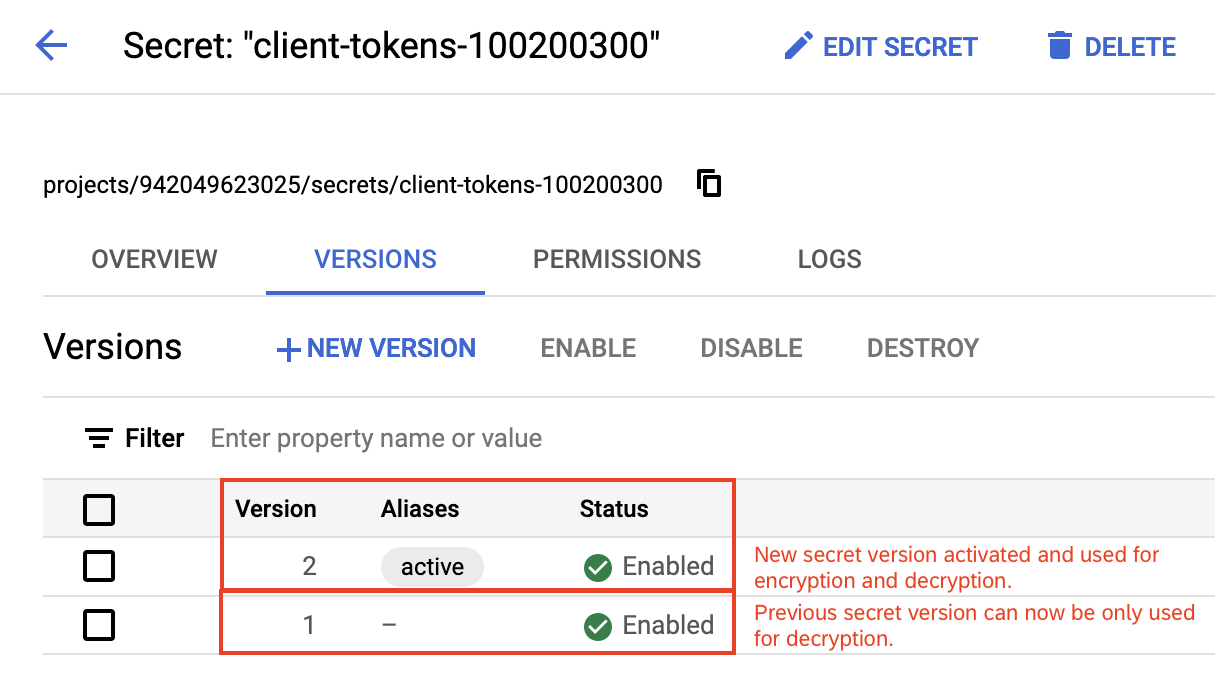Click the plus icon next to New Version

click(287, 348)
